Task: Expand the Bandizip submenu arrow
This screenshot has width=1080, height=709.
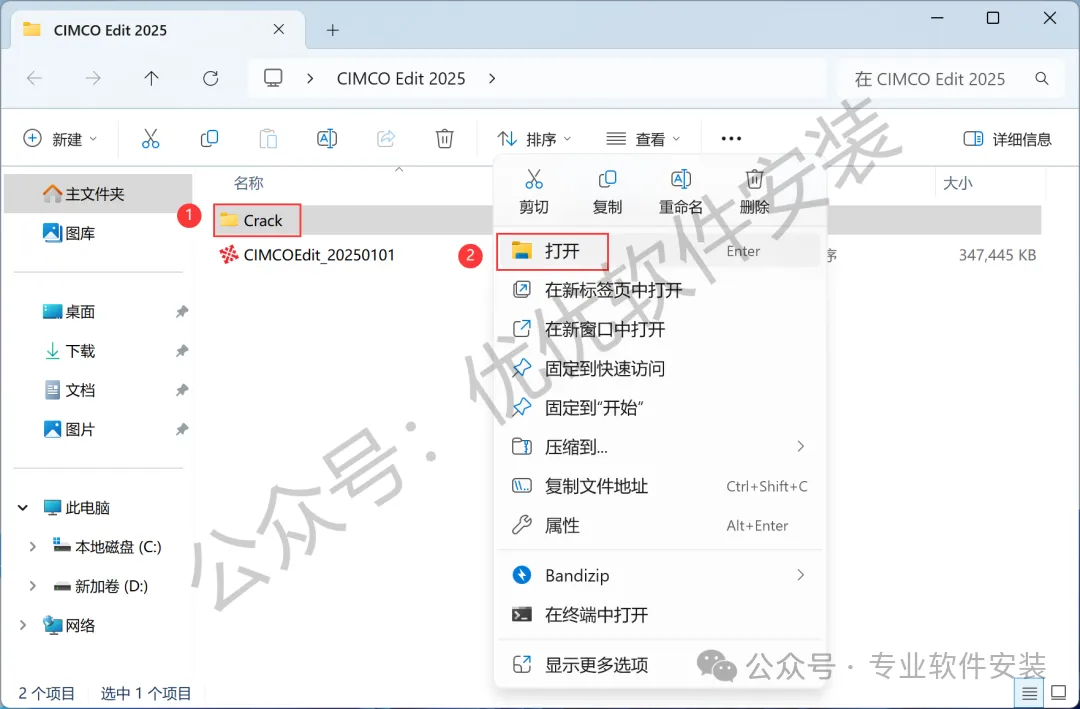Action: [800, 575]
